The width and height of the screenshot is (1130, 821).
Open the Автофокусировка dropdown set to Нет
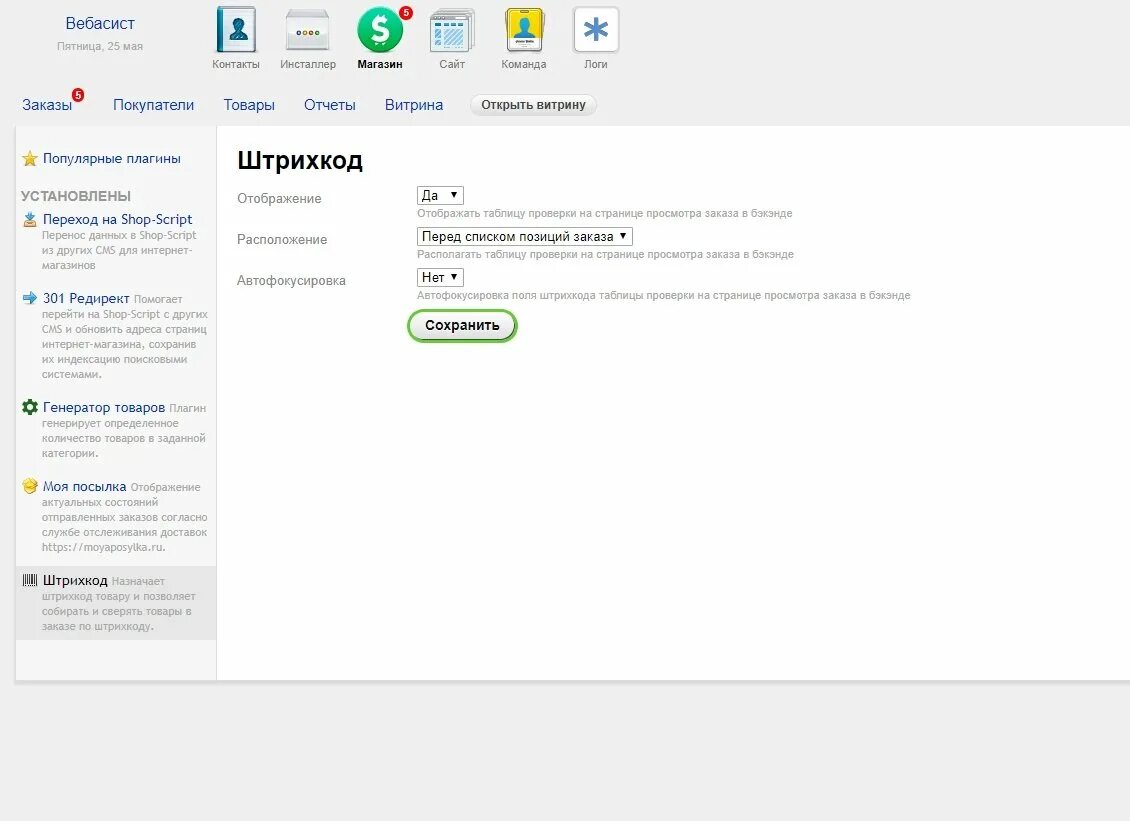click(x=440, y=278)
